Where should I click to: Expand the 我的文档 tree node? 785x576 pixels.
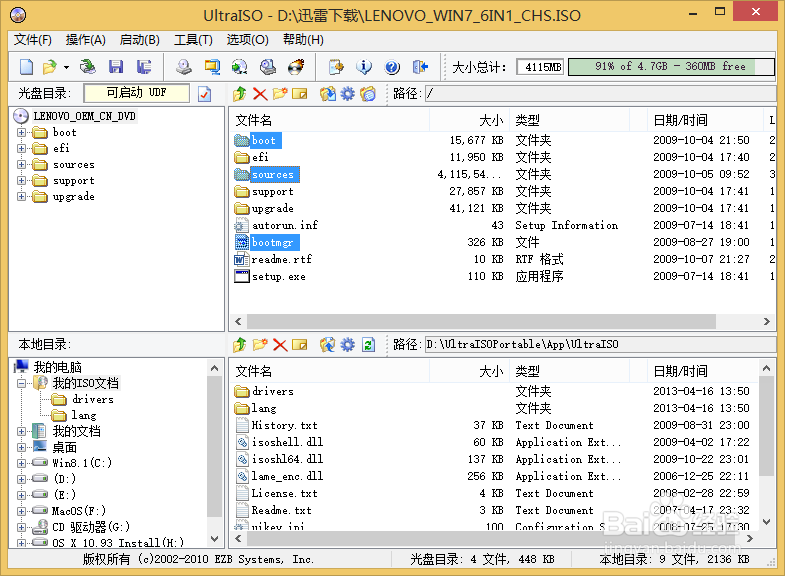[22, 431]
